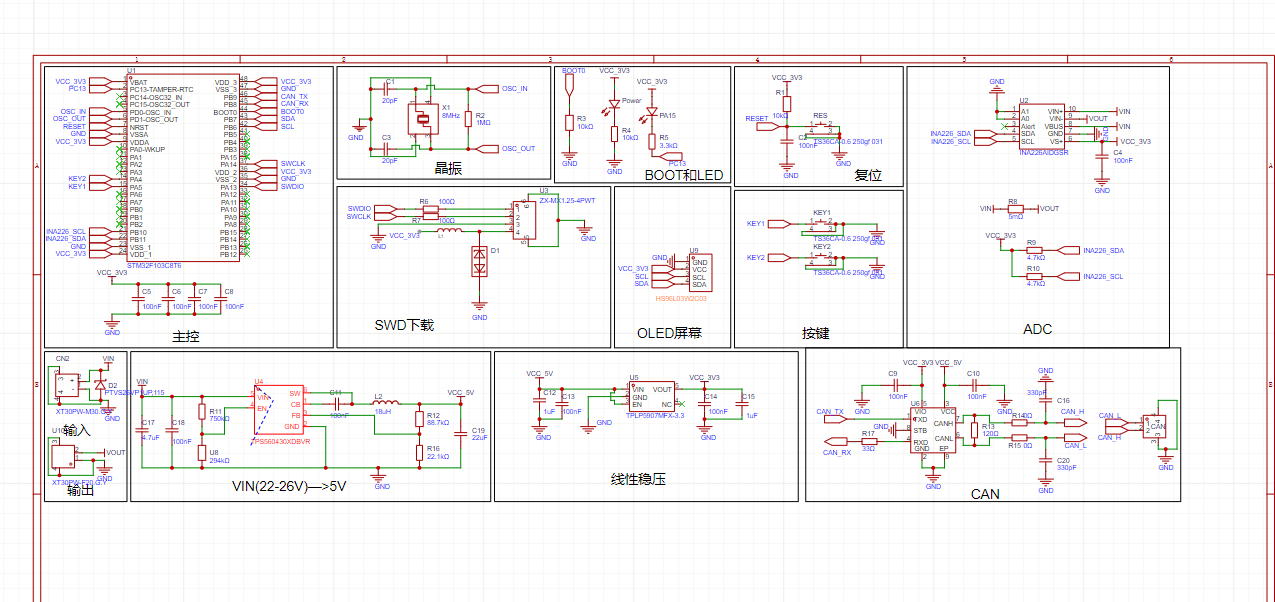Click the CAN_RX net port near R17
This screenshot has width=1275, height=602.
837,441
